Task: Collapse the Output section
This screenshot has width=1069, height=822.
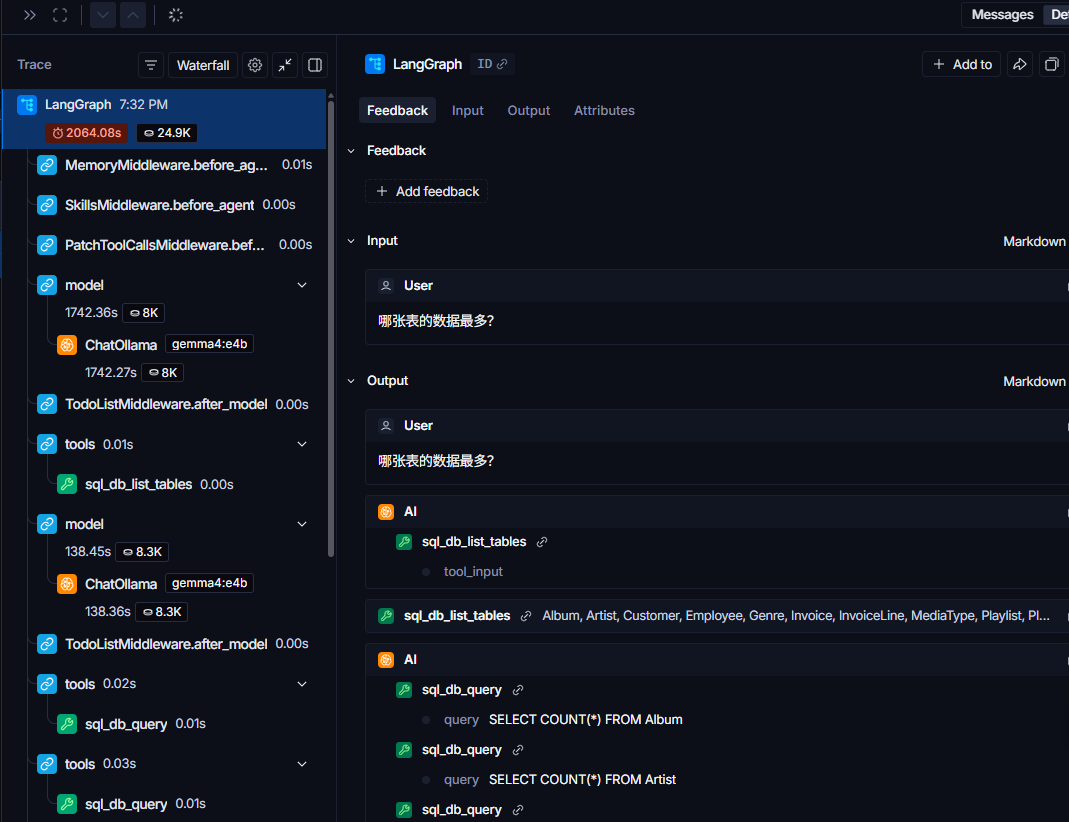Action: tap(351, 381)
